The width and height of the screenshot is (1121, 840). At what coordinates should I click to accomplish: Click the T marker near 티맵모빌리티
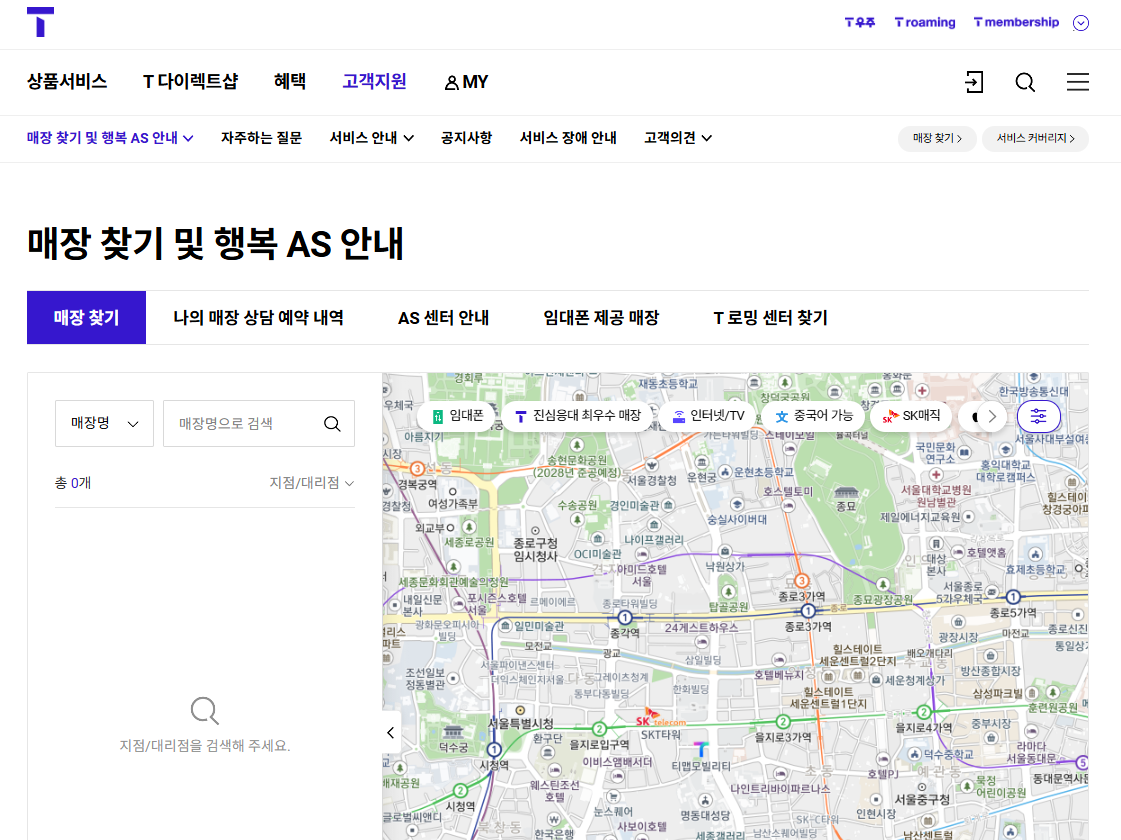point(701,748)
